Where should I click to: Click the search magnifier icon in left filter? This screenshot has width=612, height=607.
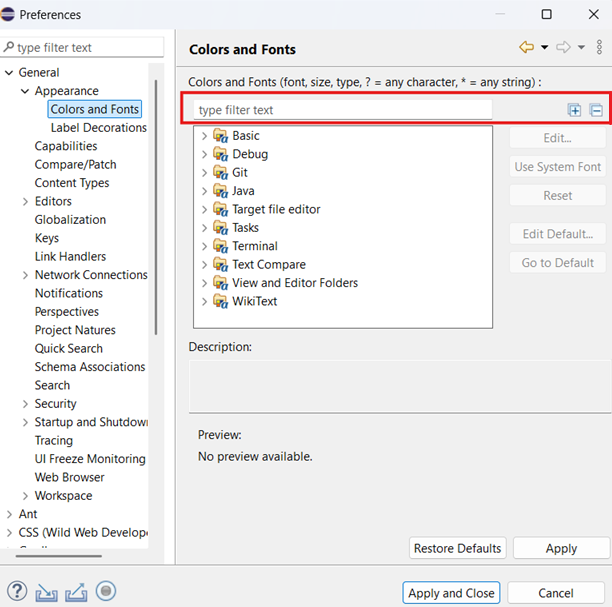(9, 47)
